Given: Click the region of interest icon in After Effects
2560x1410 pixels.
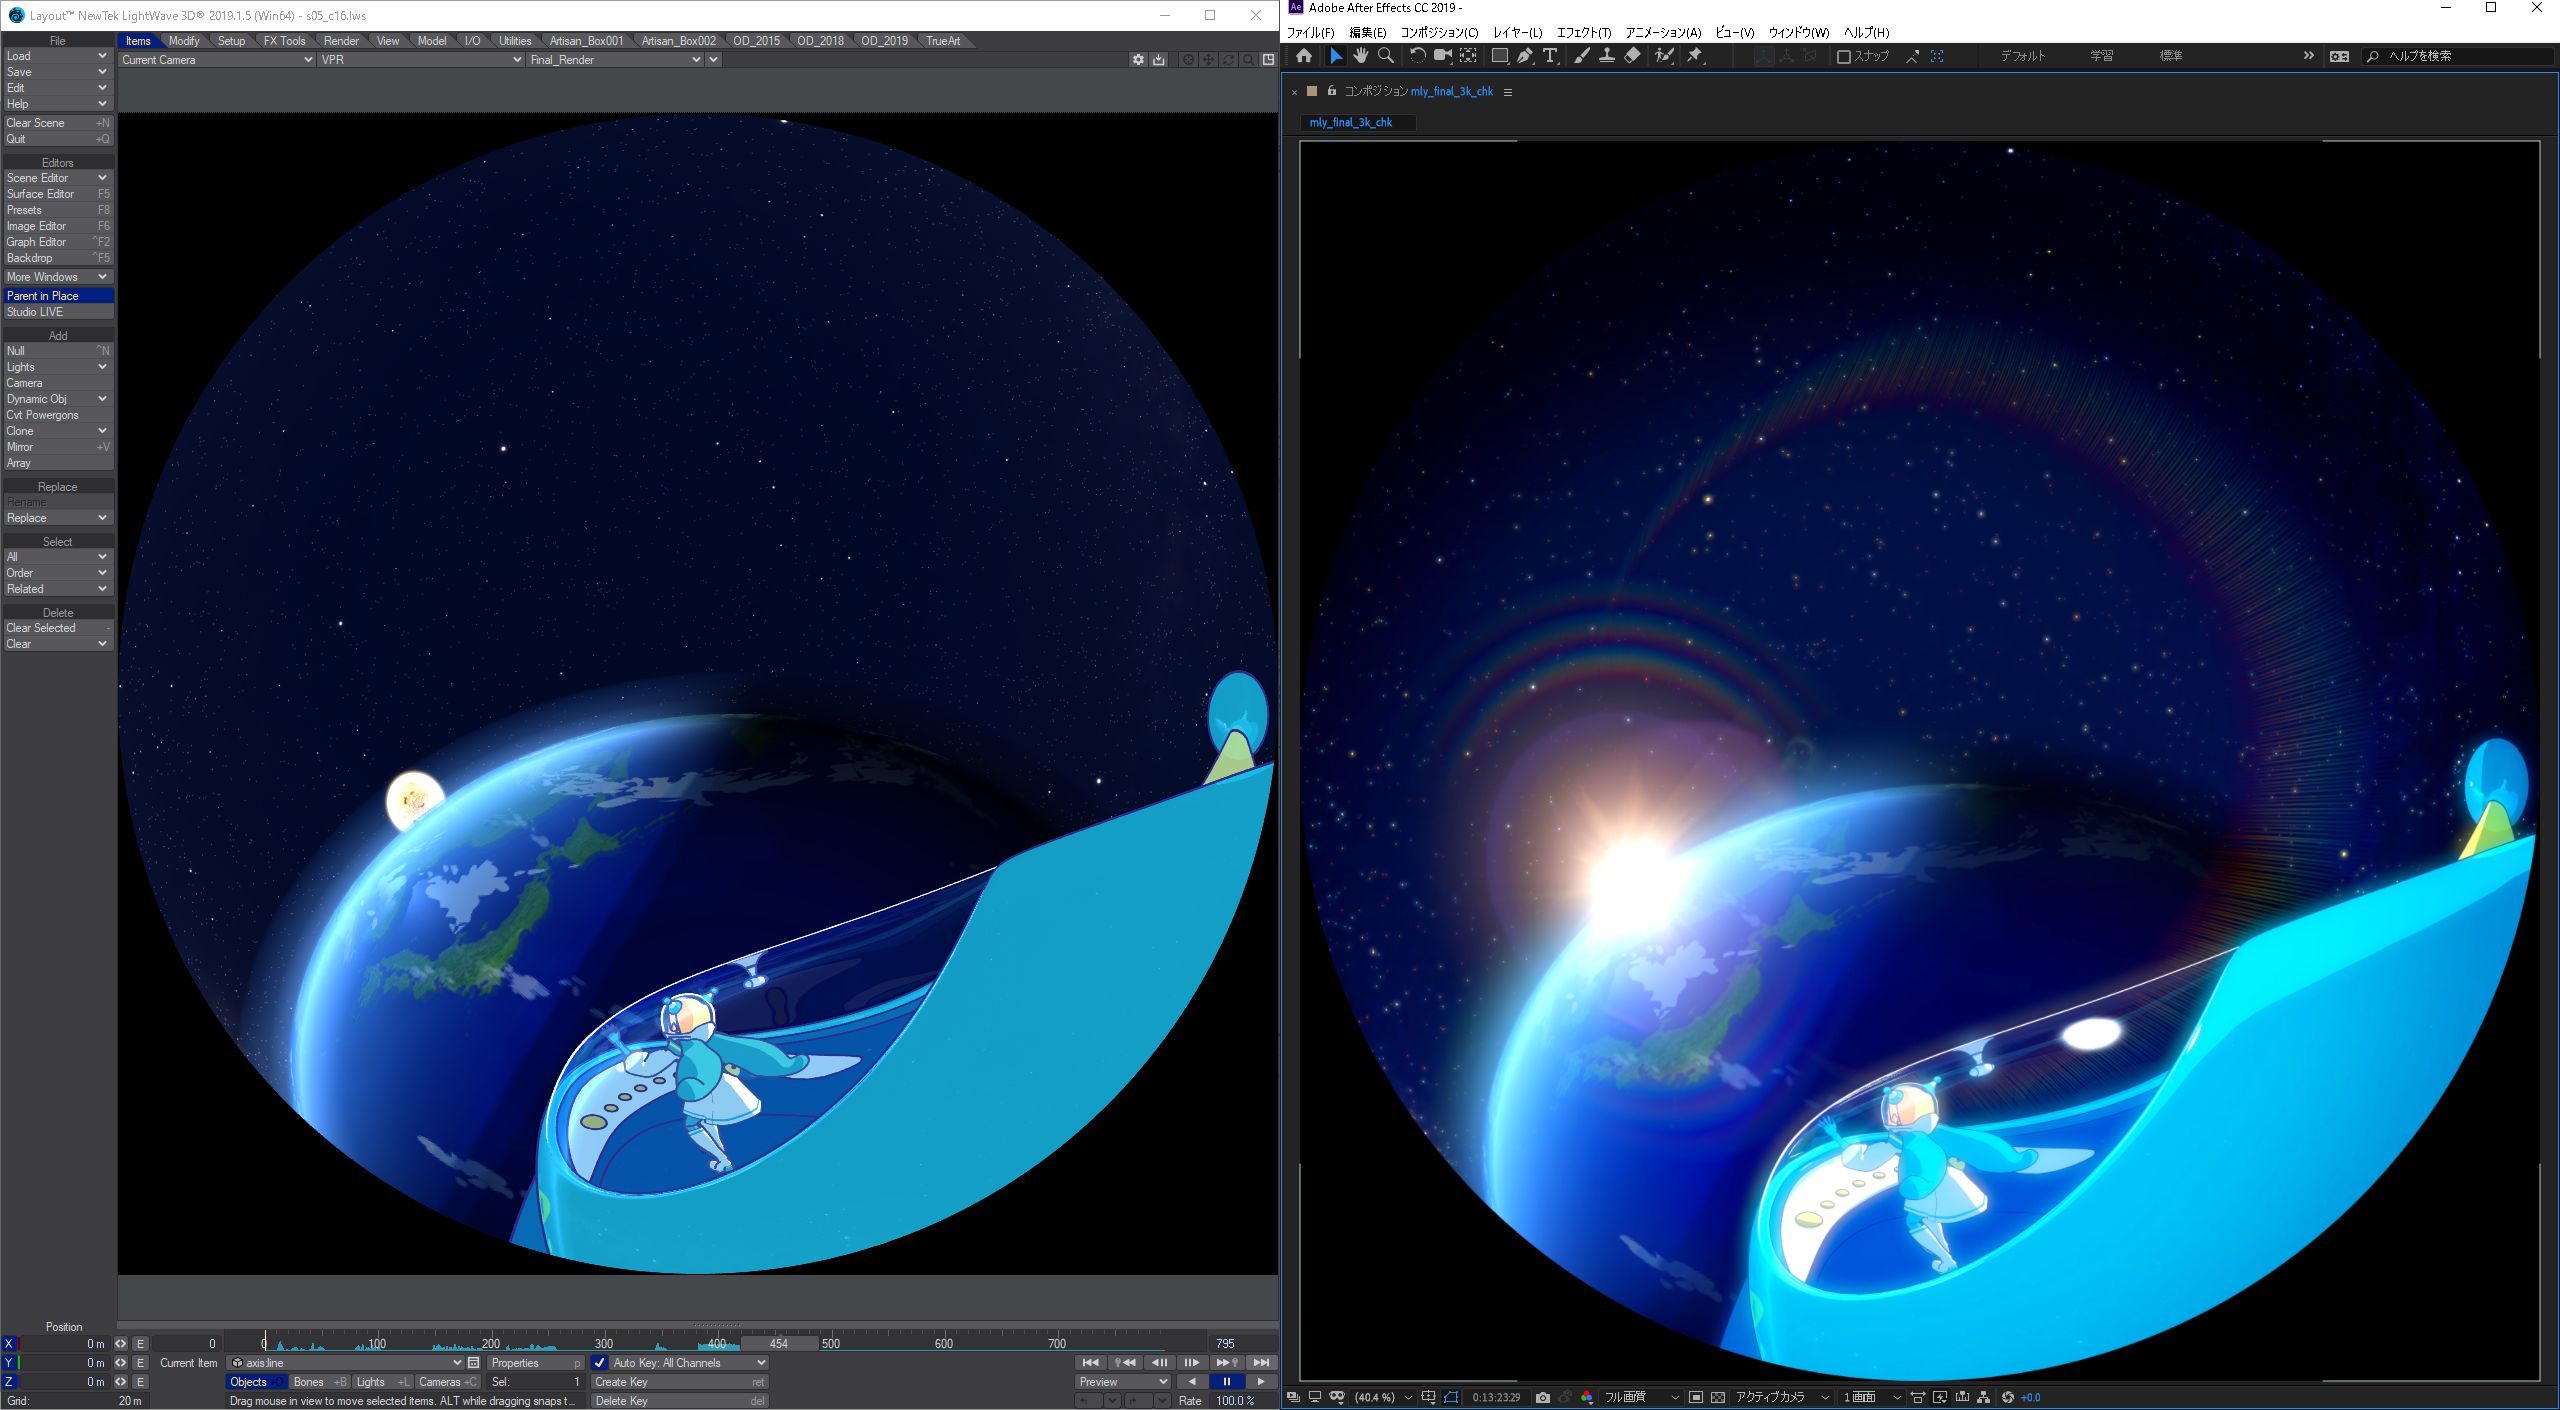Looking at the screenshot, I should click(1696, 1397).
